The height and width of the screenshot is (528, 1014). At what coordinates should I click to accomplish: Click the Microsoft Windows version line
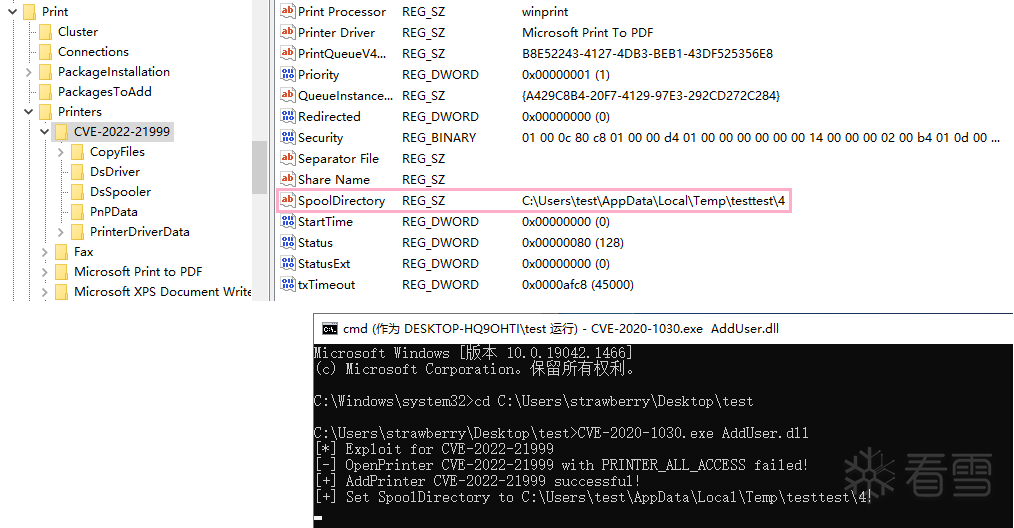[x=473, y=353]
